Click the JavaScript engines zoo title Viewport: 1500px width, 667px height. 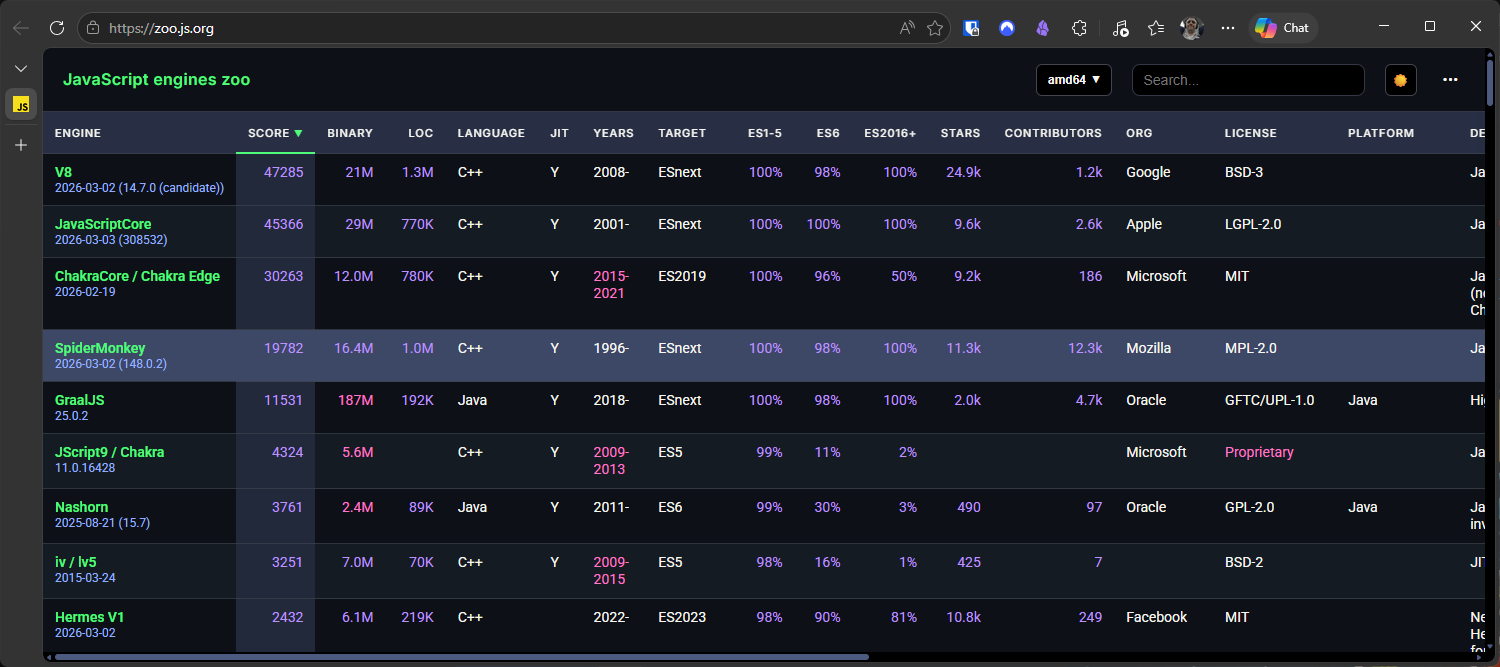coord(157,80)
